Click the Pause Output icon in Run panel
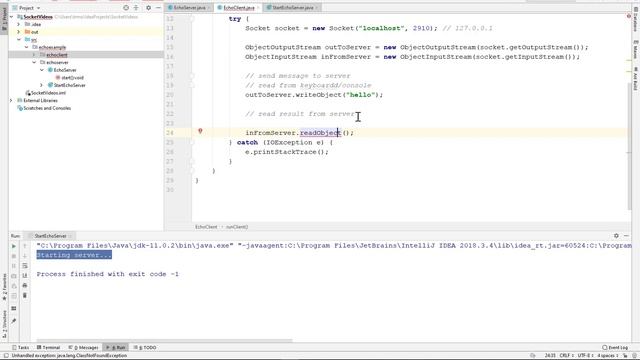This screenshot has height=360, width=640. click(x=13, y=266)
